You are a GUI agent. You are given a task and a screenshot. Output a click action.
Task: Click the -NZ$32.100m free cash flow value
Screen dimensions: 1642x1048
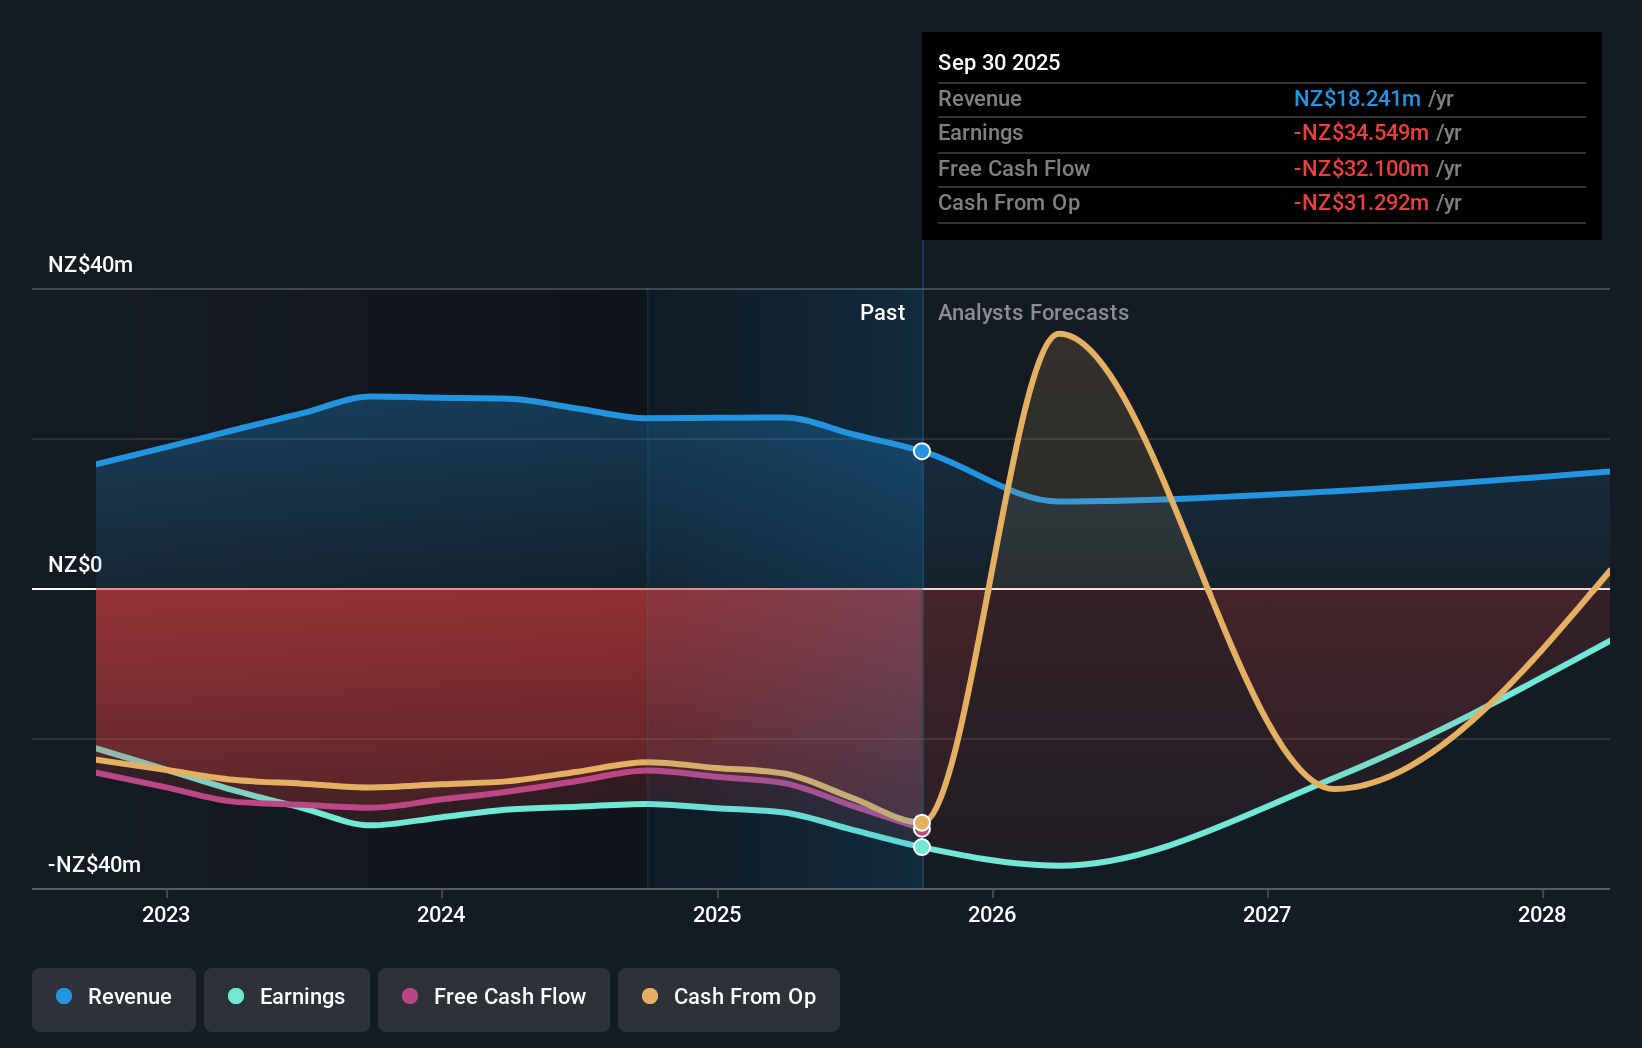point(1361,169)
